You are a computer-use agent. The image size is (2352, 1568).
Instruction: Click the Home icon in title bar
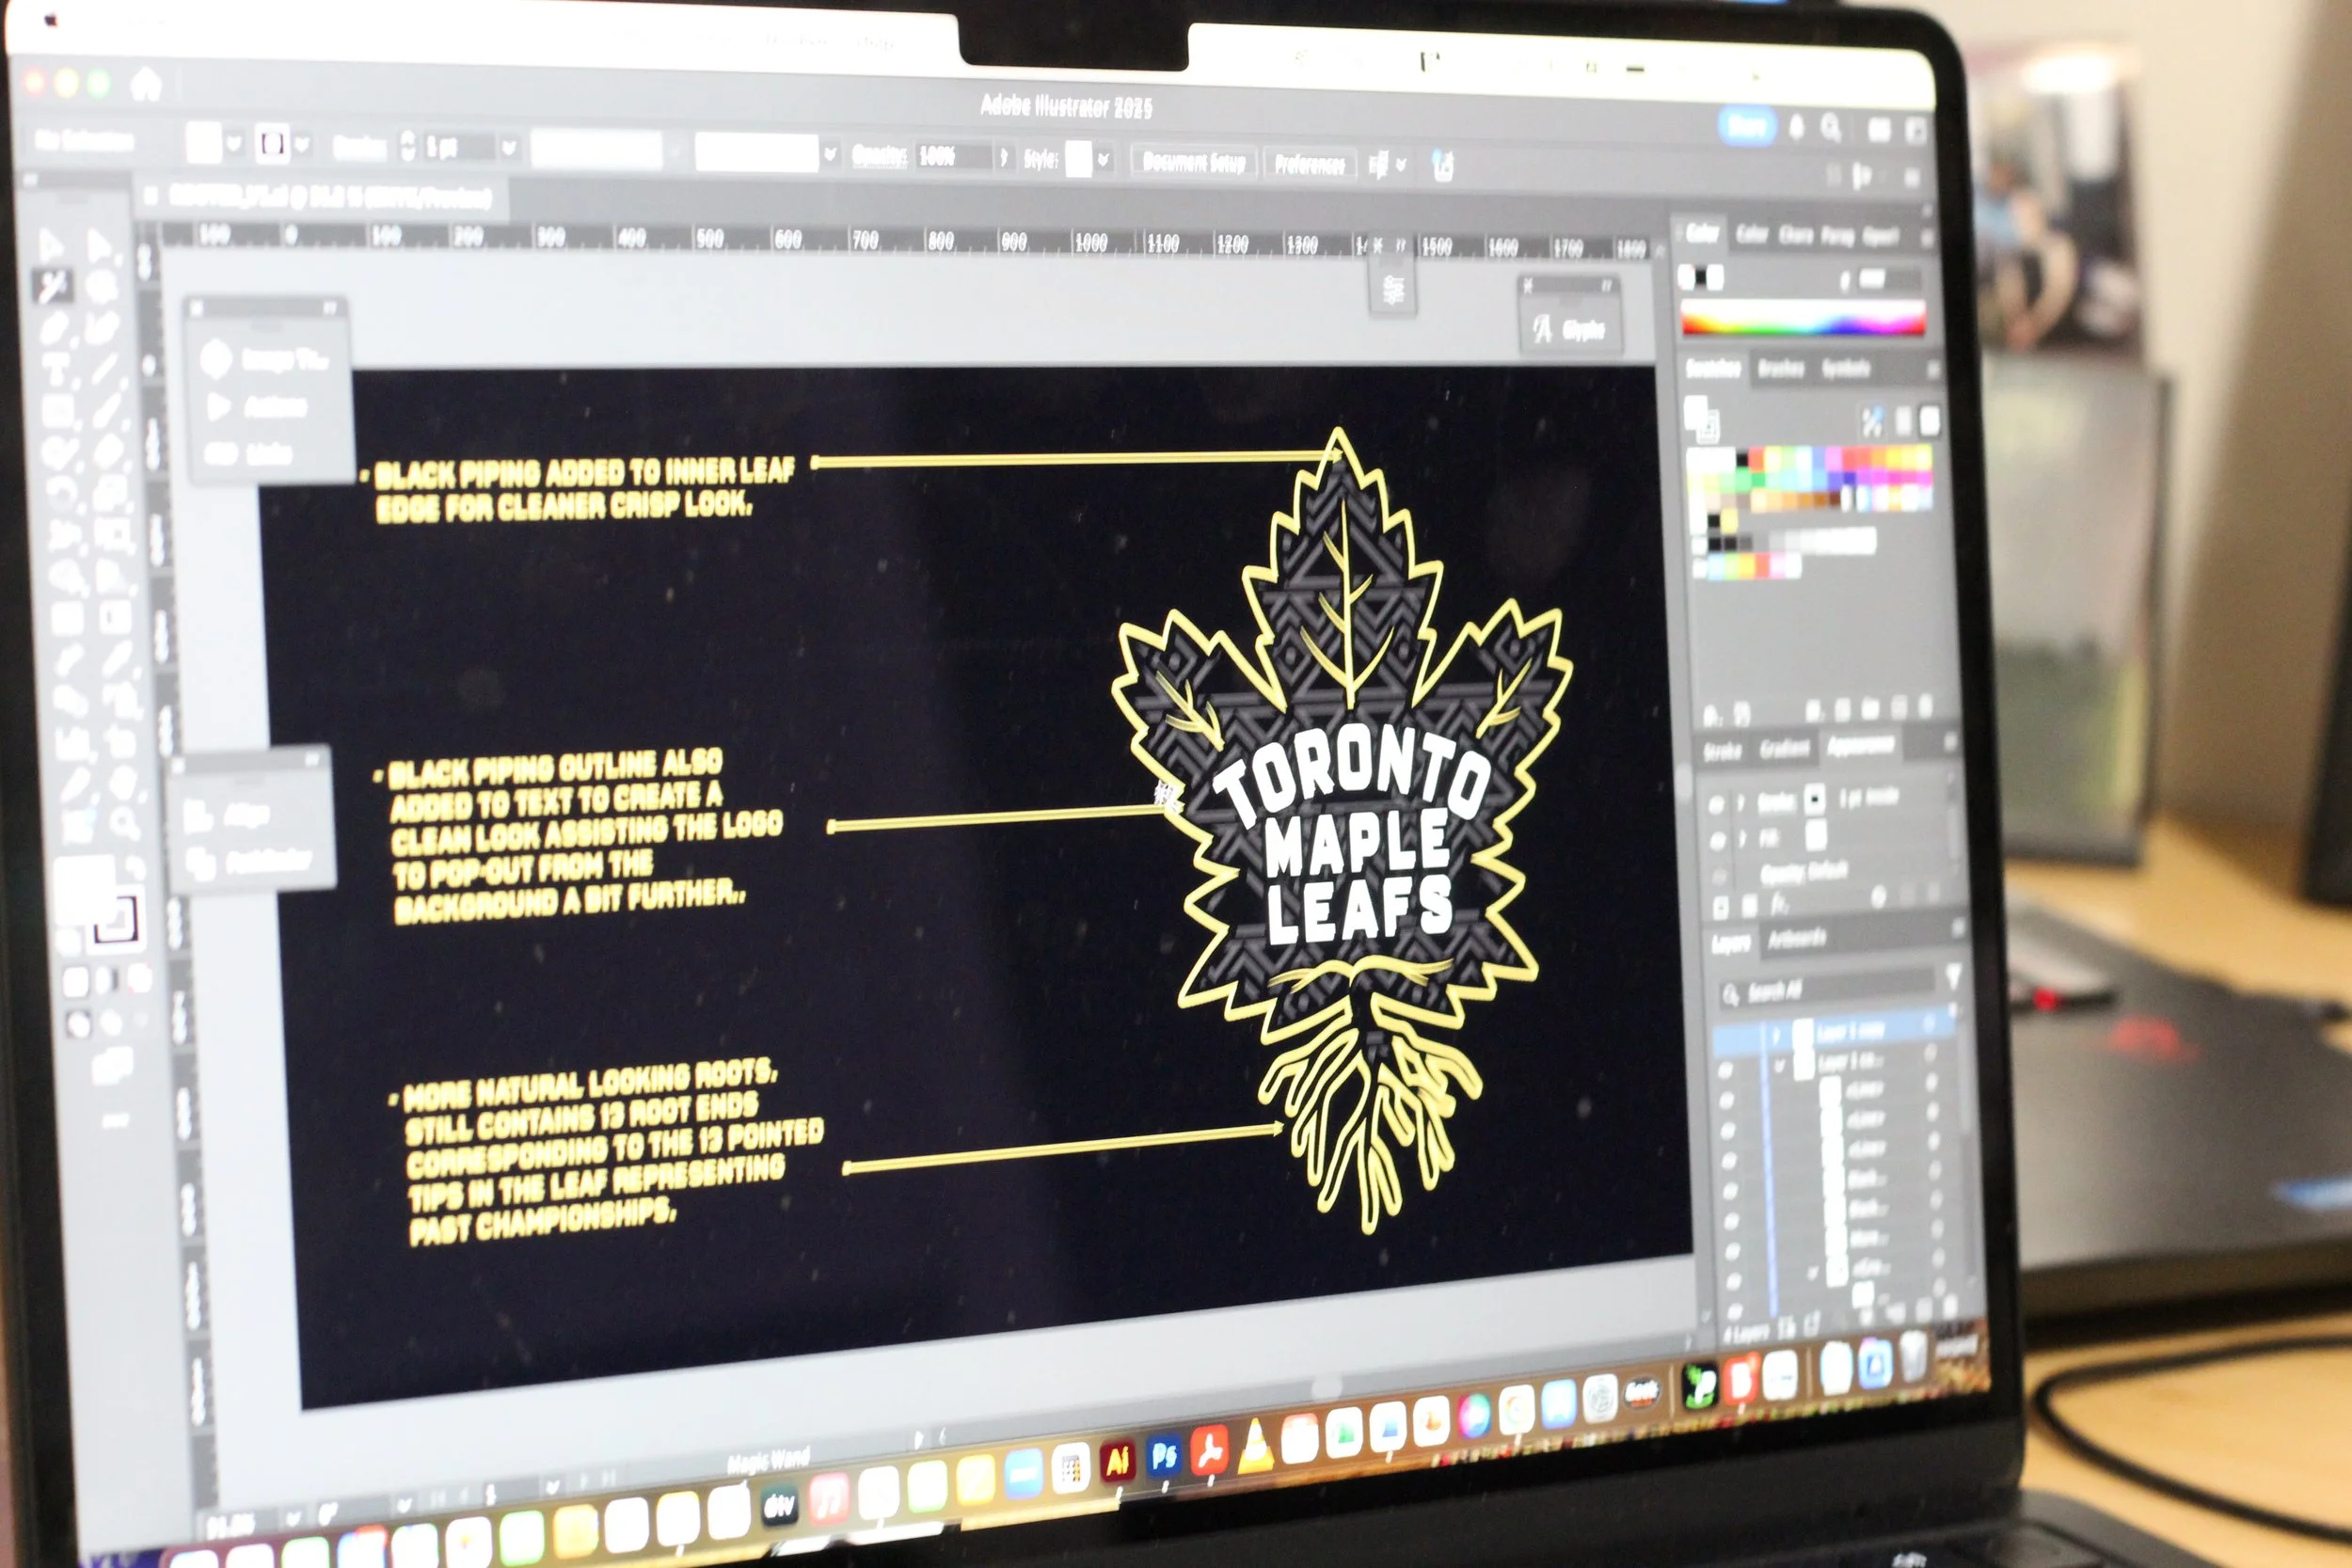(146, 85)
